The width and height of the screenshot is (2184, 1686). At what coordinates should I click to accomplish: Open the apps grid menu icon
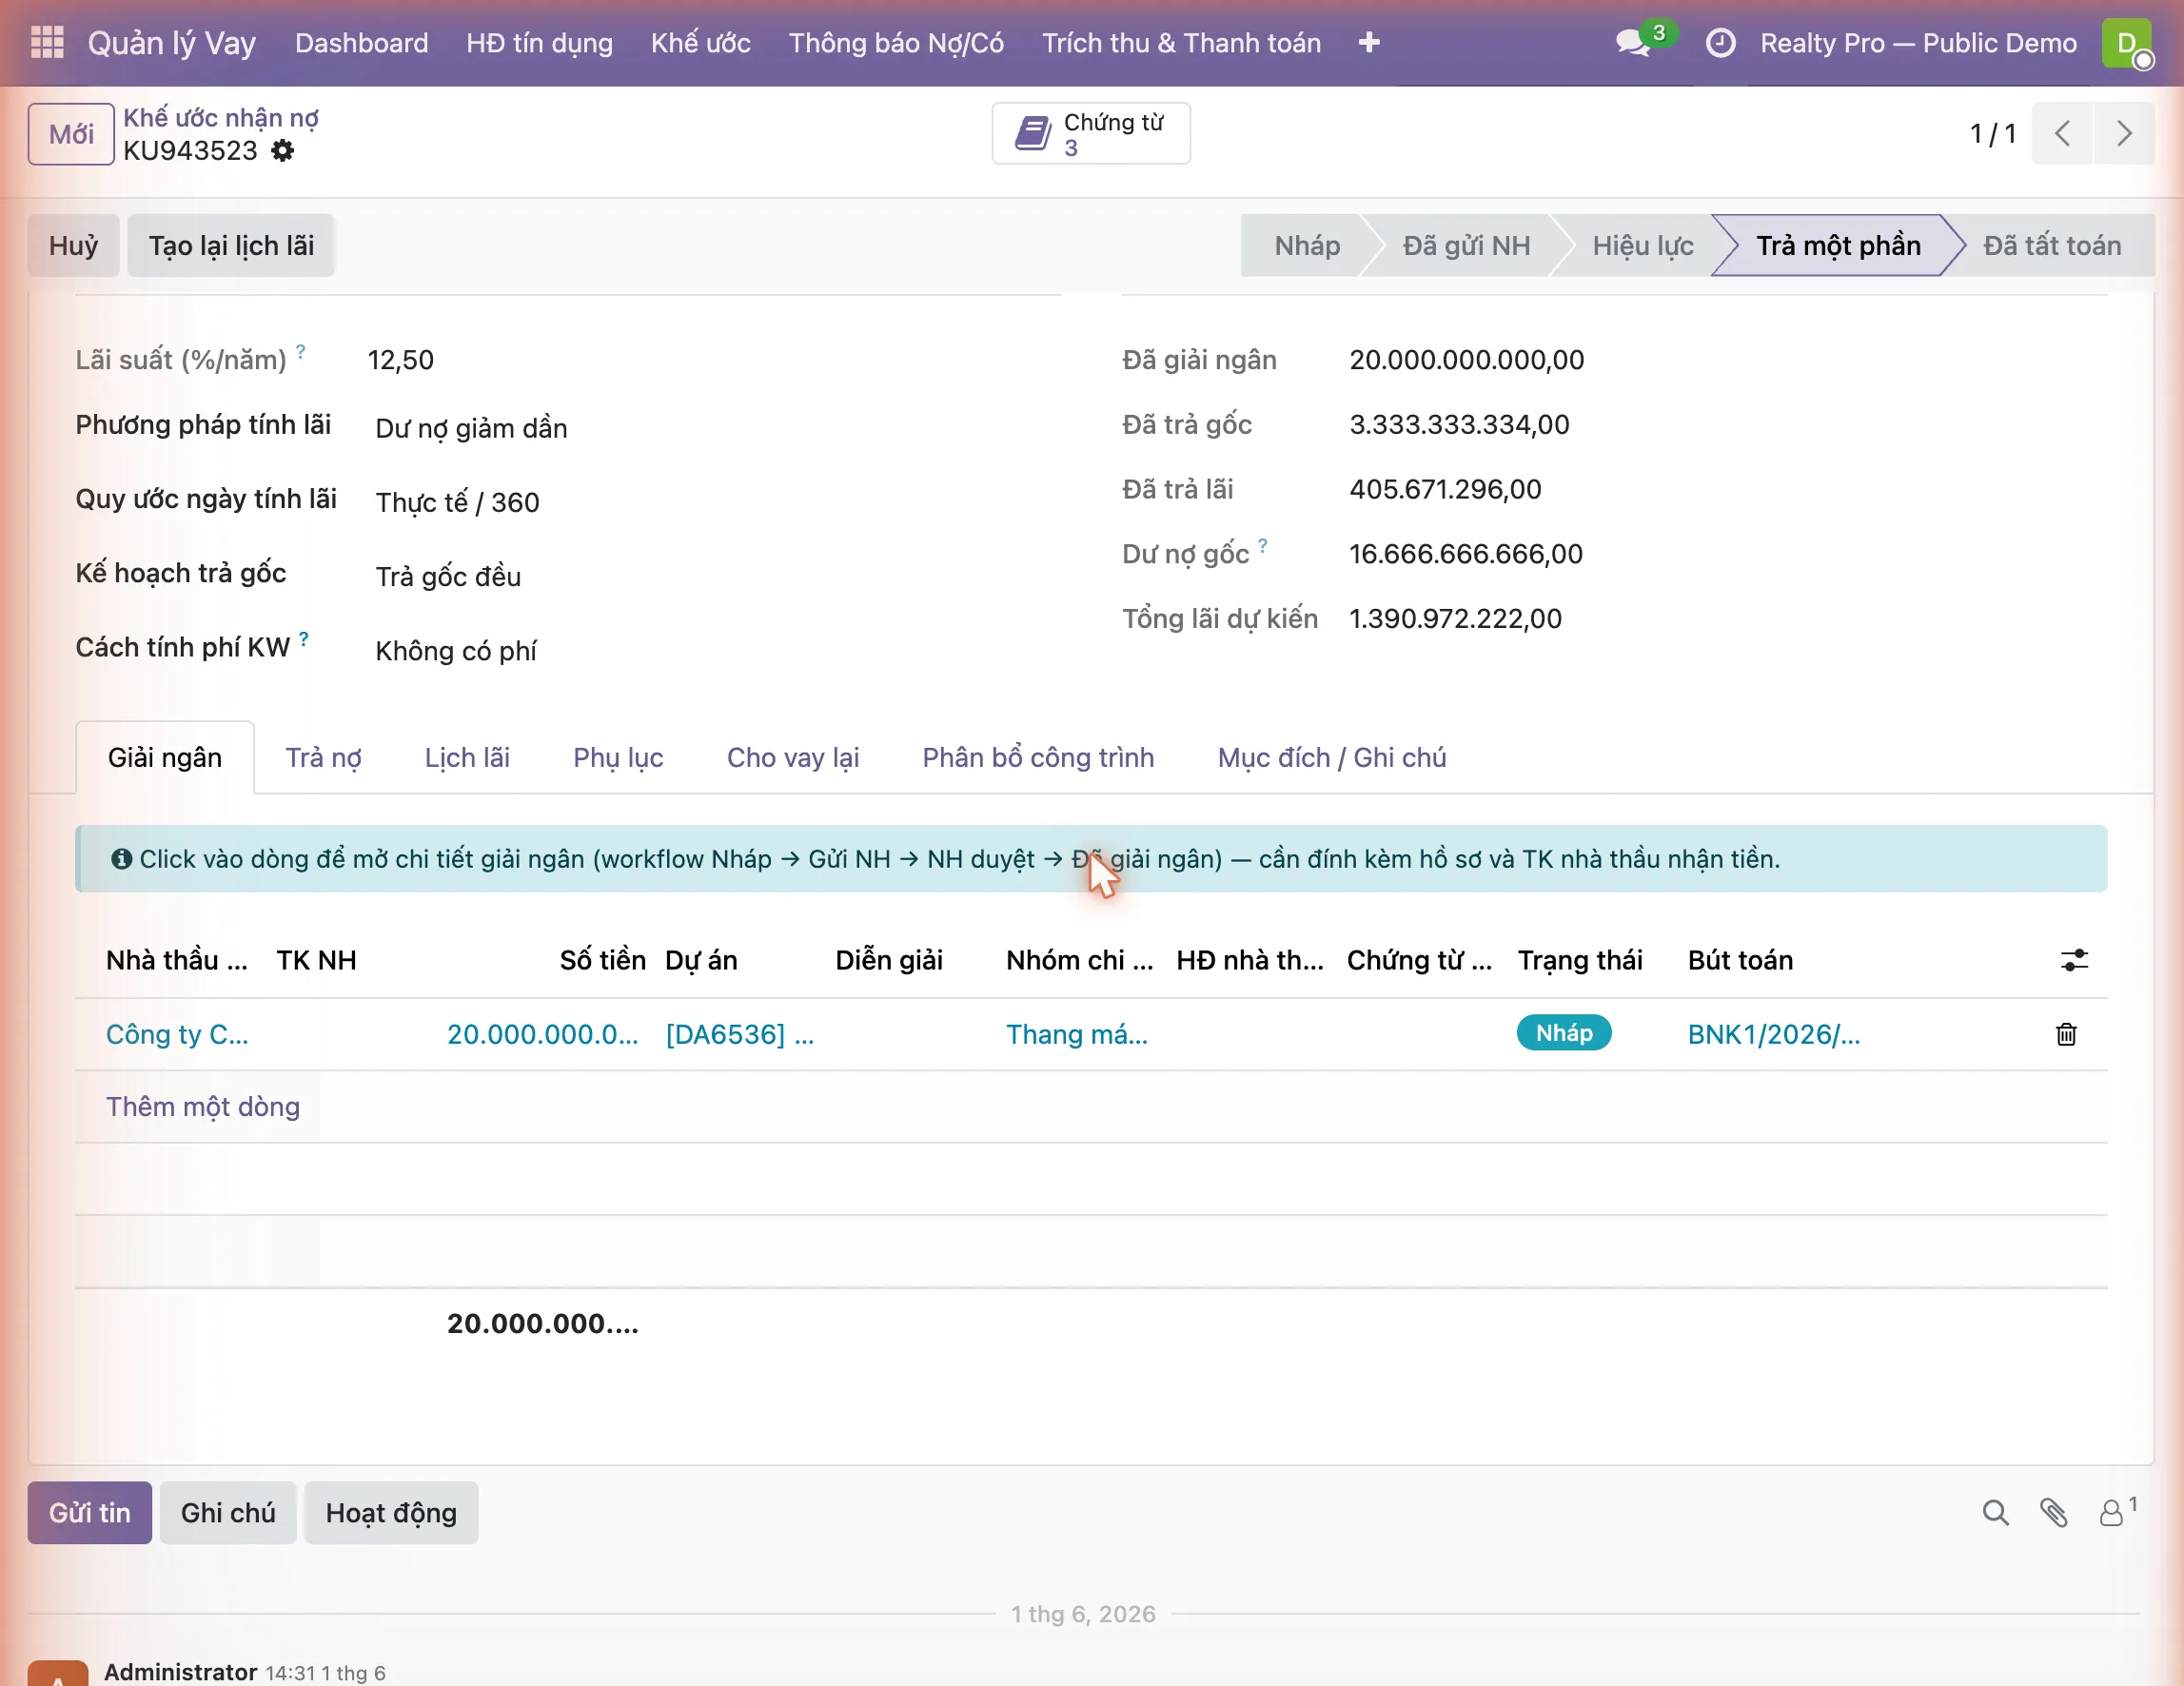(x=47, y=42)
